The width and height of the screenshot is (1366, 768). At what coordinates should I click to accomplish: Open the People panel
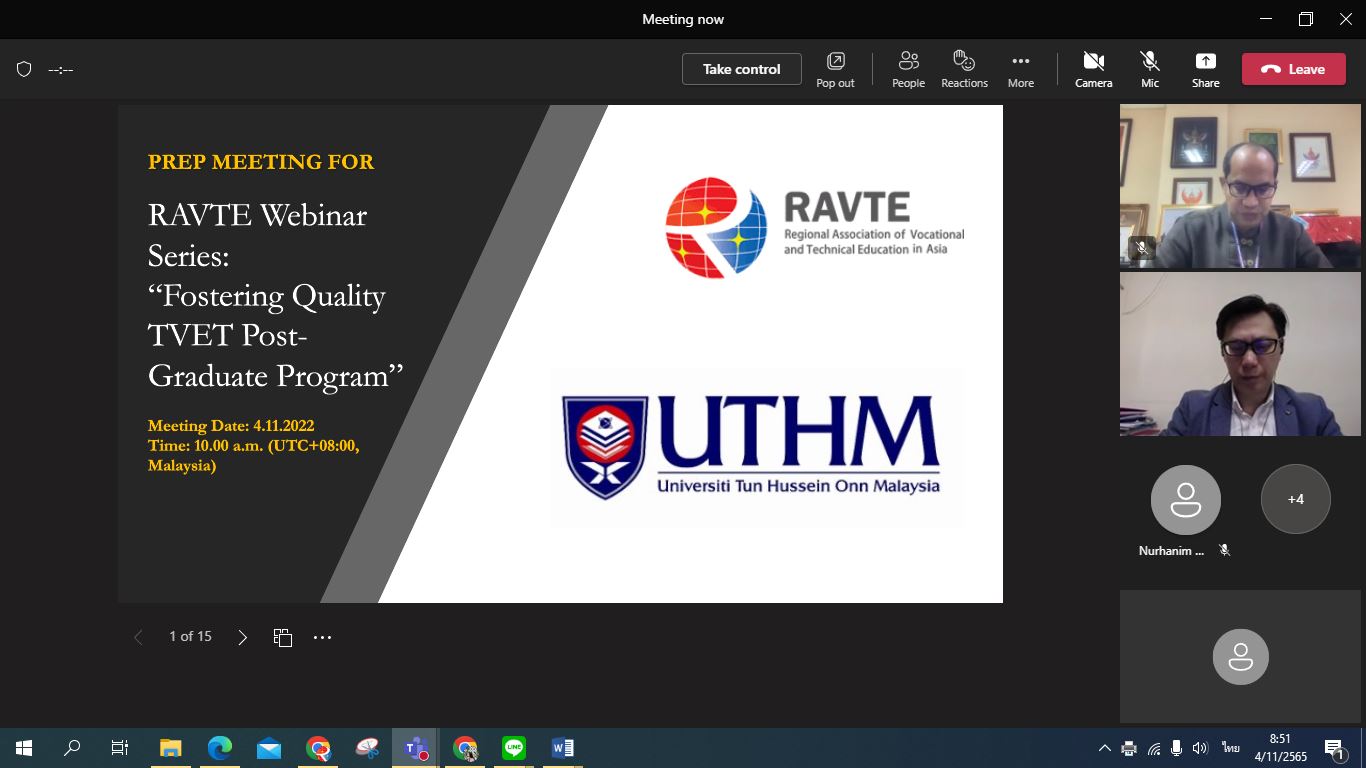point(908,69)
